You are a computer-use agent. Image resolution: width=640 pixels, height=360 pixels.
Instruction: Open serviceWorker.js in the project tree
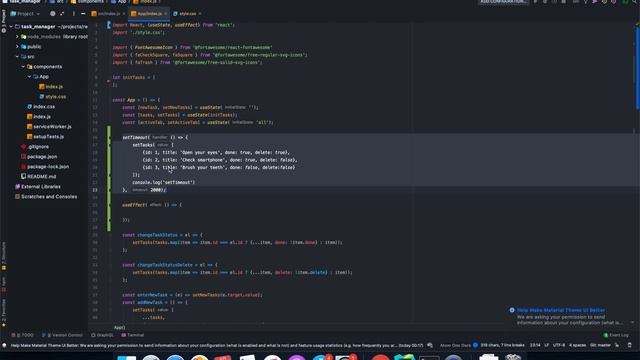click(x=49, y=127)
